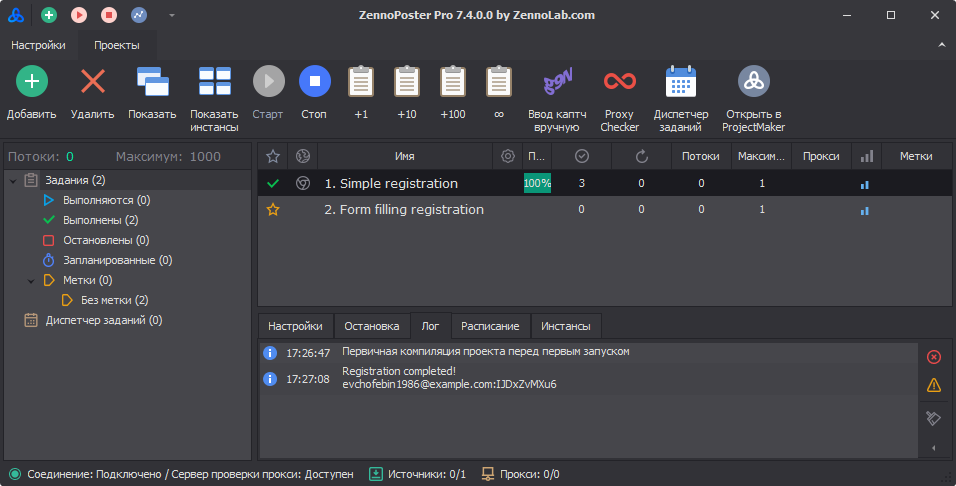Select Выполнены (2) in the task tree

coord(100,220)
